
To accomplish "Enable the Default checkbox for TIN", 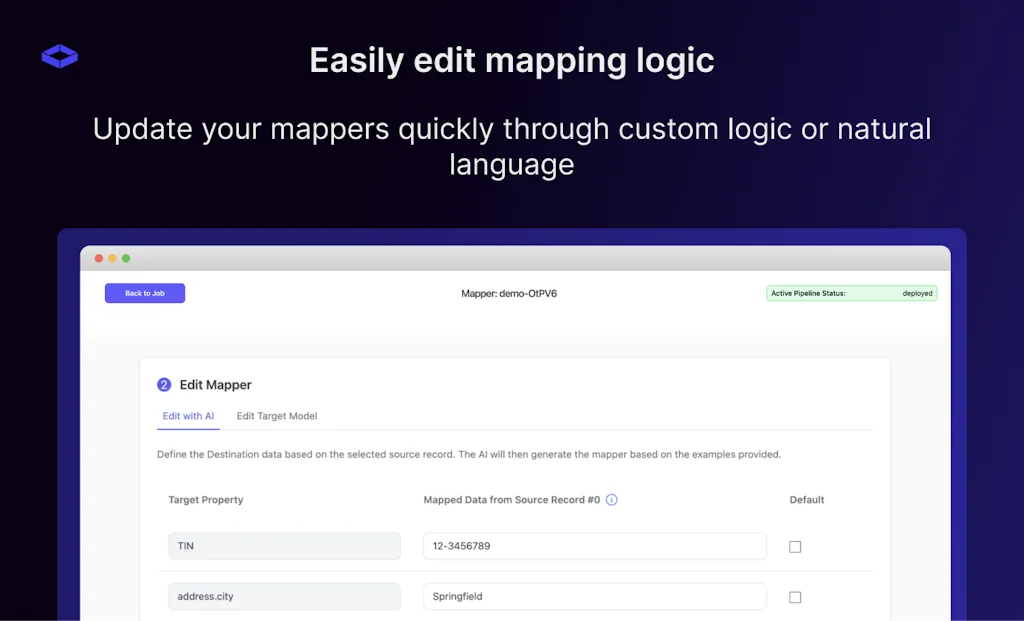I will click(x=795, y=547).
